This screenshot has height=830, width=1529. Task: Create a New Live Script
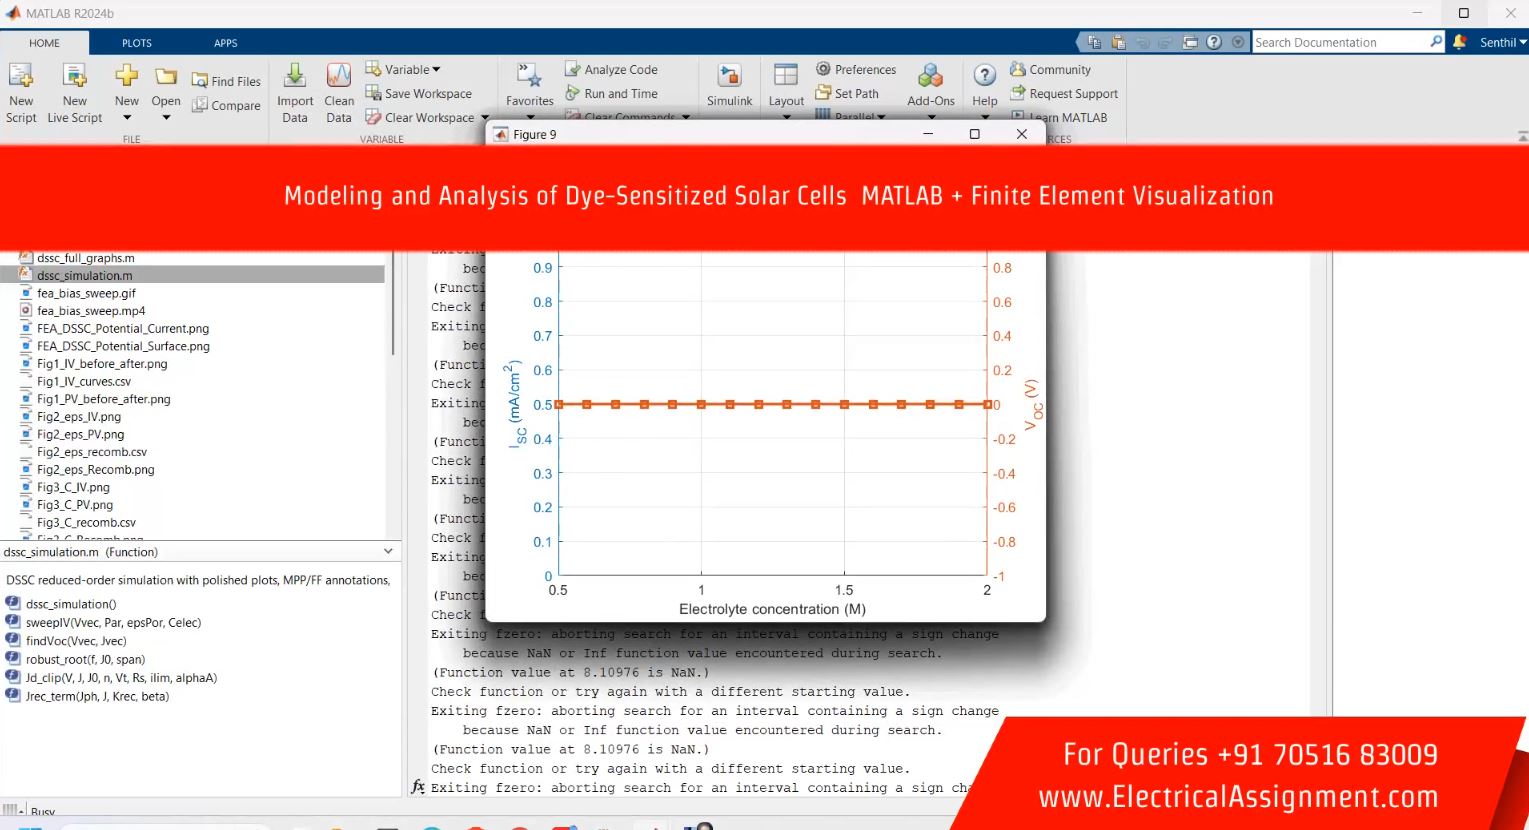point(74,77)
